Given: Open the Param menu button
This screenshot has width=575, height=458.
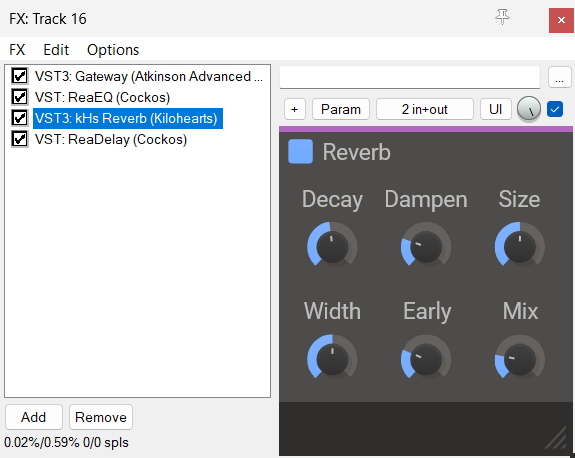Looking at the screenshot, I should [341, 109].
